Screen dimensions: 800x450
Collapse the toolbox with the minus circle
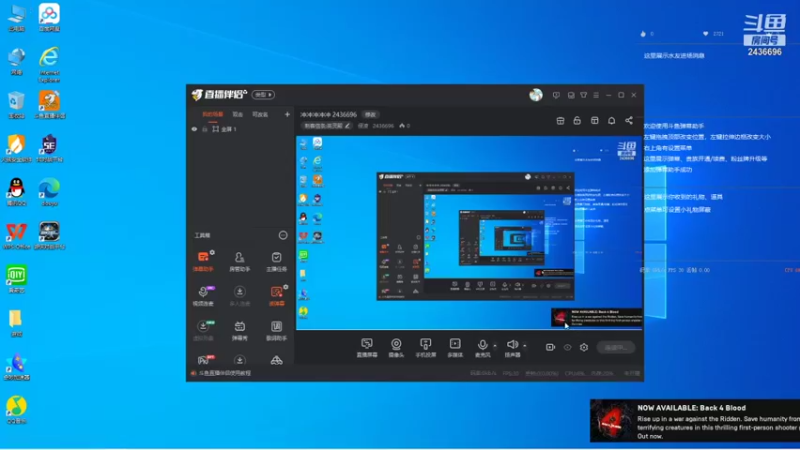[283, 235]
